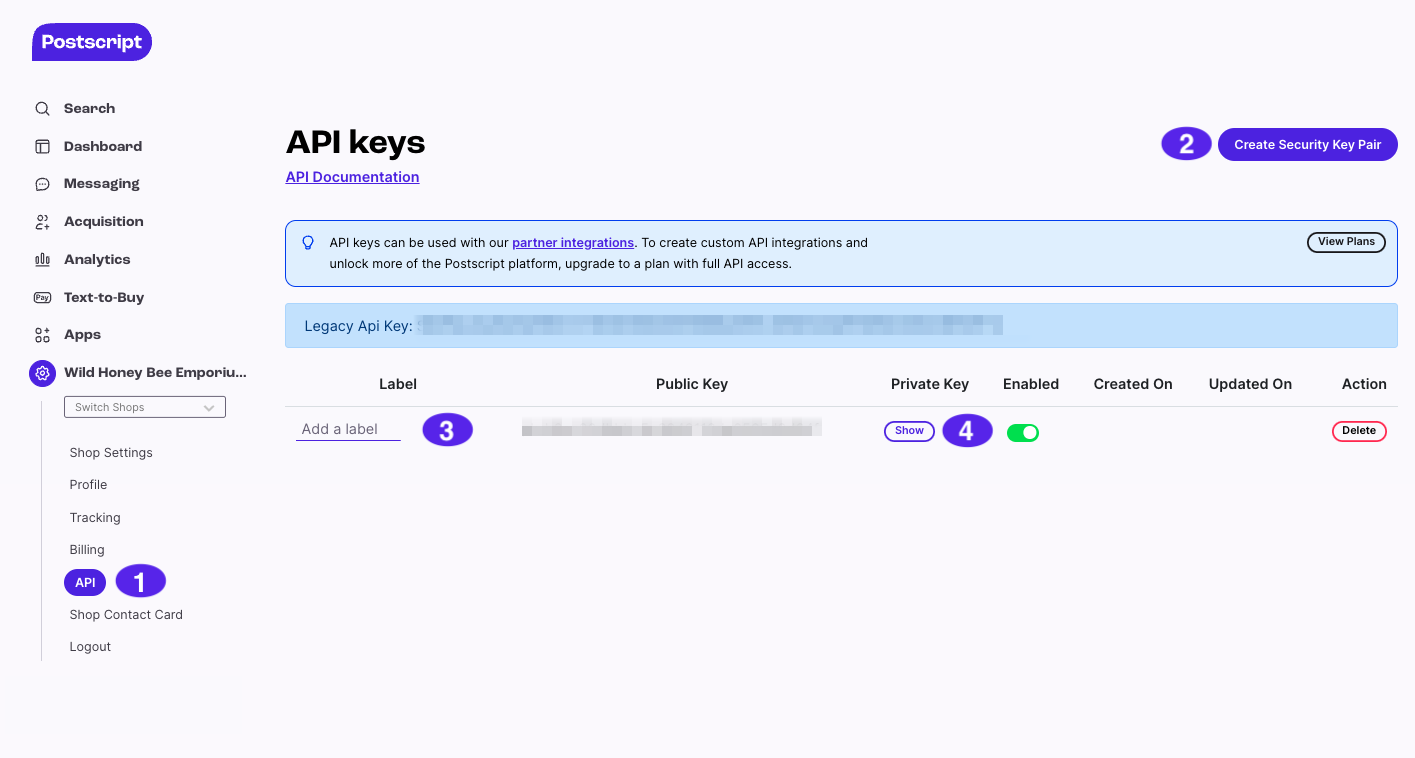Open Search from the sidebar
This screenshot has height=758, width=1415.
[x=42, y=108]
